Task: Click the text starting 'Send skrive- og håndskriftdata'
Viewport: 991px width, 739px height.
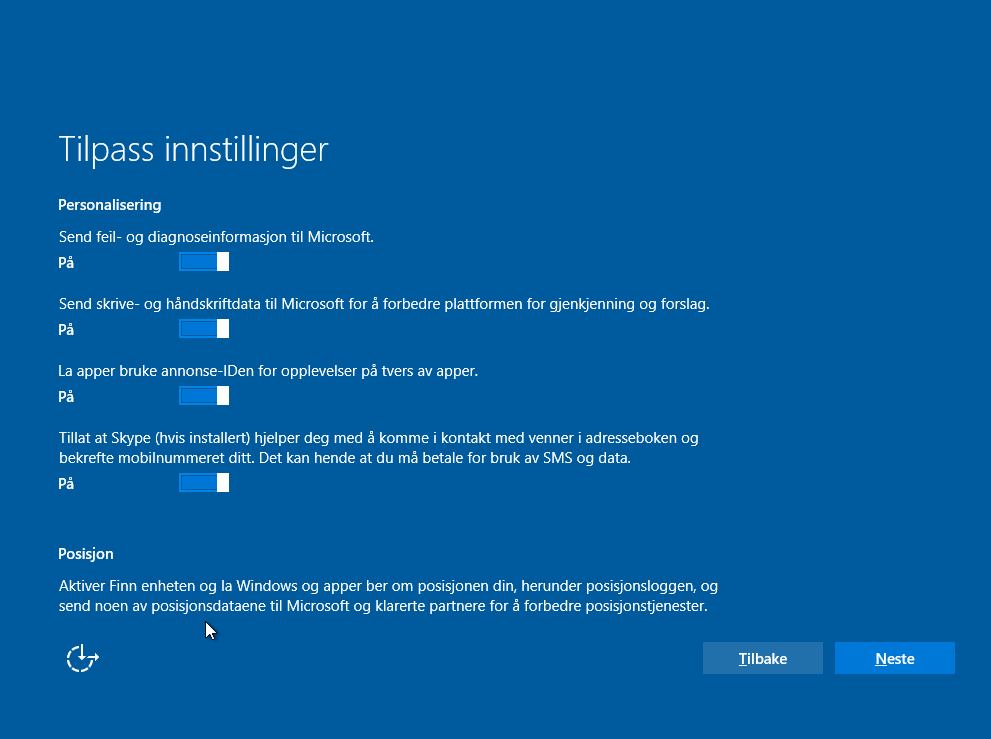Action: click(x=384, y=304)
